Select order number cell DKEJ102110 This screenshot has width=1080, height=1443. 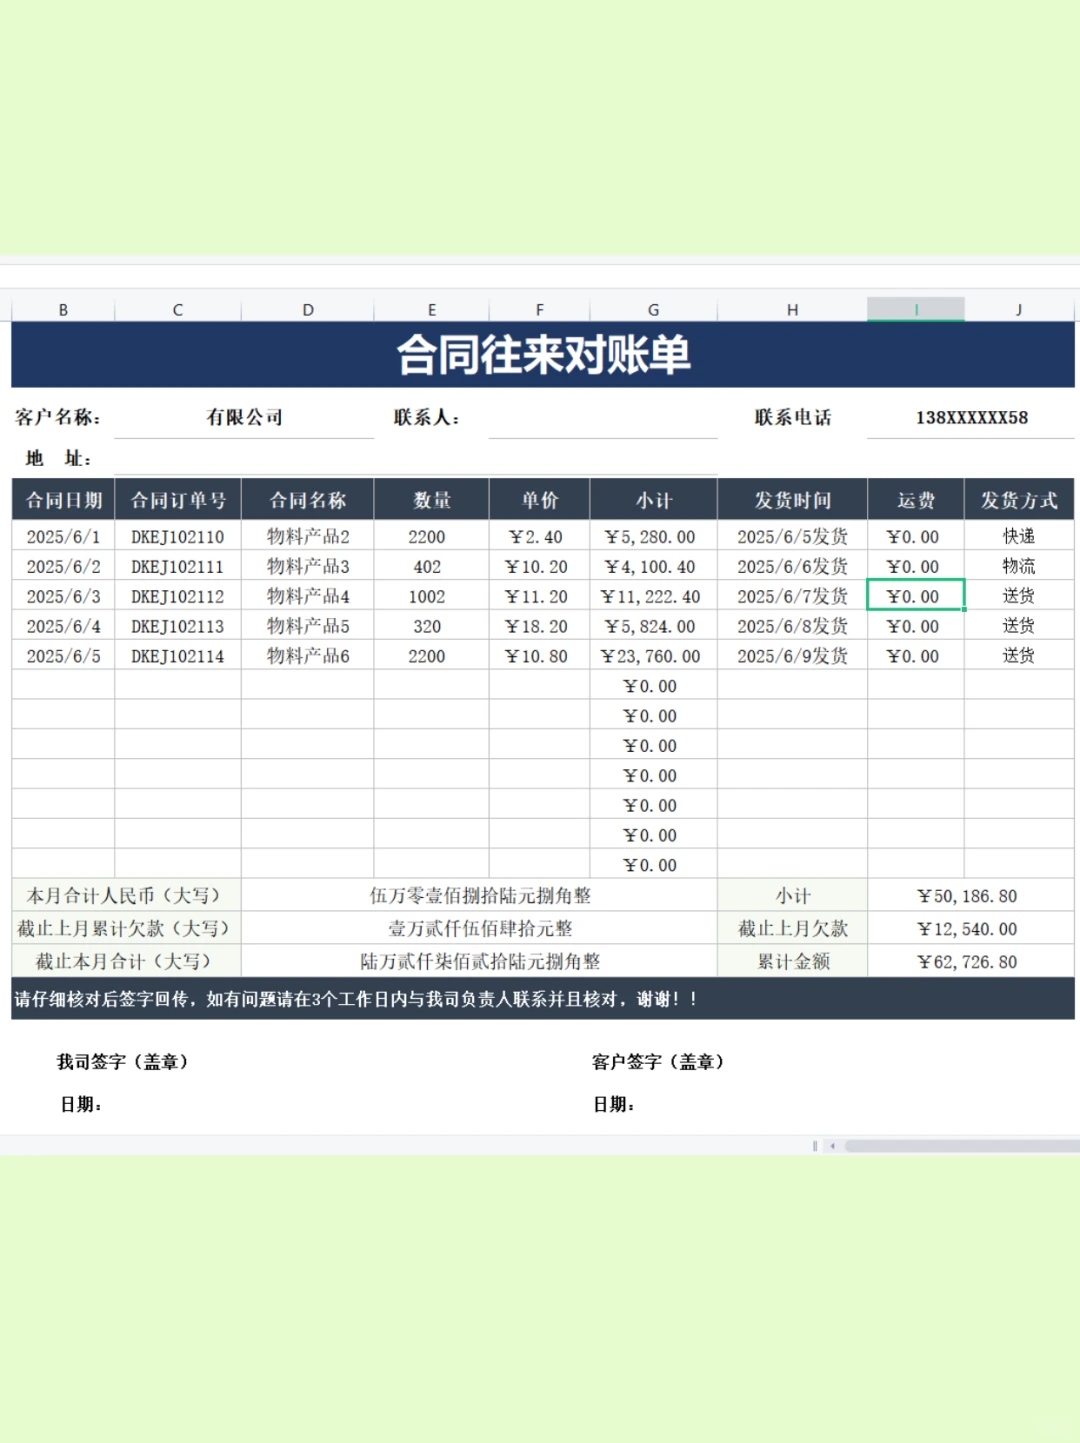[x=178, y=536]
